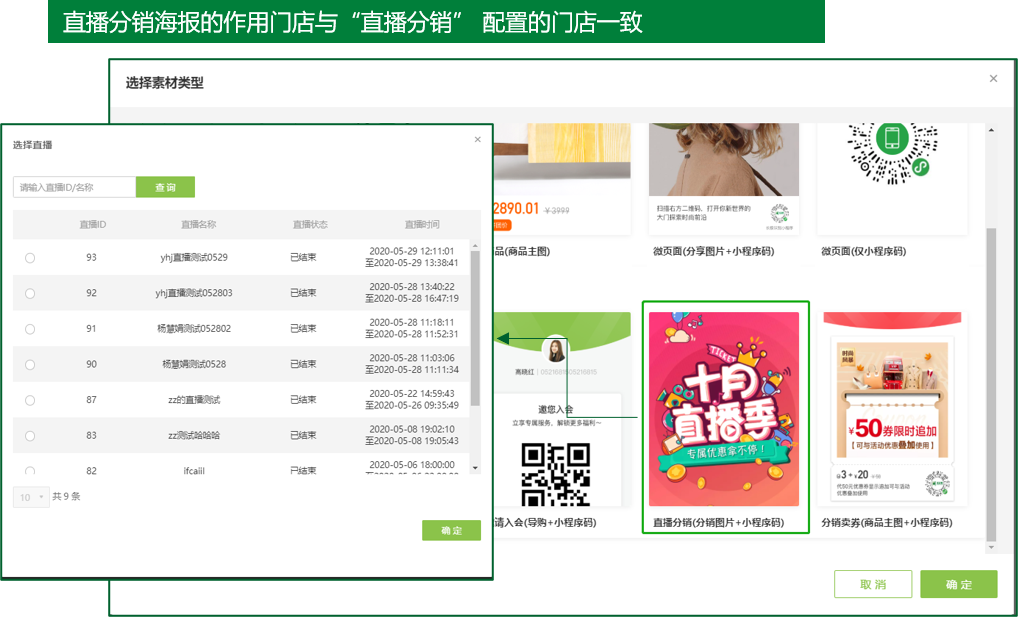
Task: Click live name zz的直播测试
Action: (194, 400)
